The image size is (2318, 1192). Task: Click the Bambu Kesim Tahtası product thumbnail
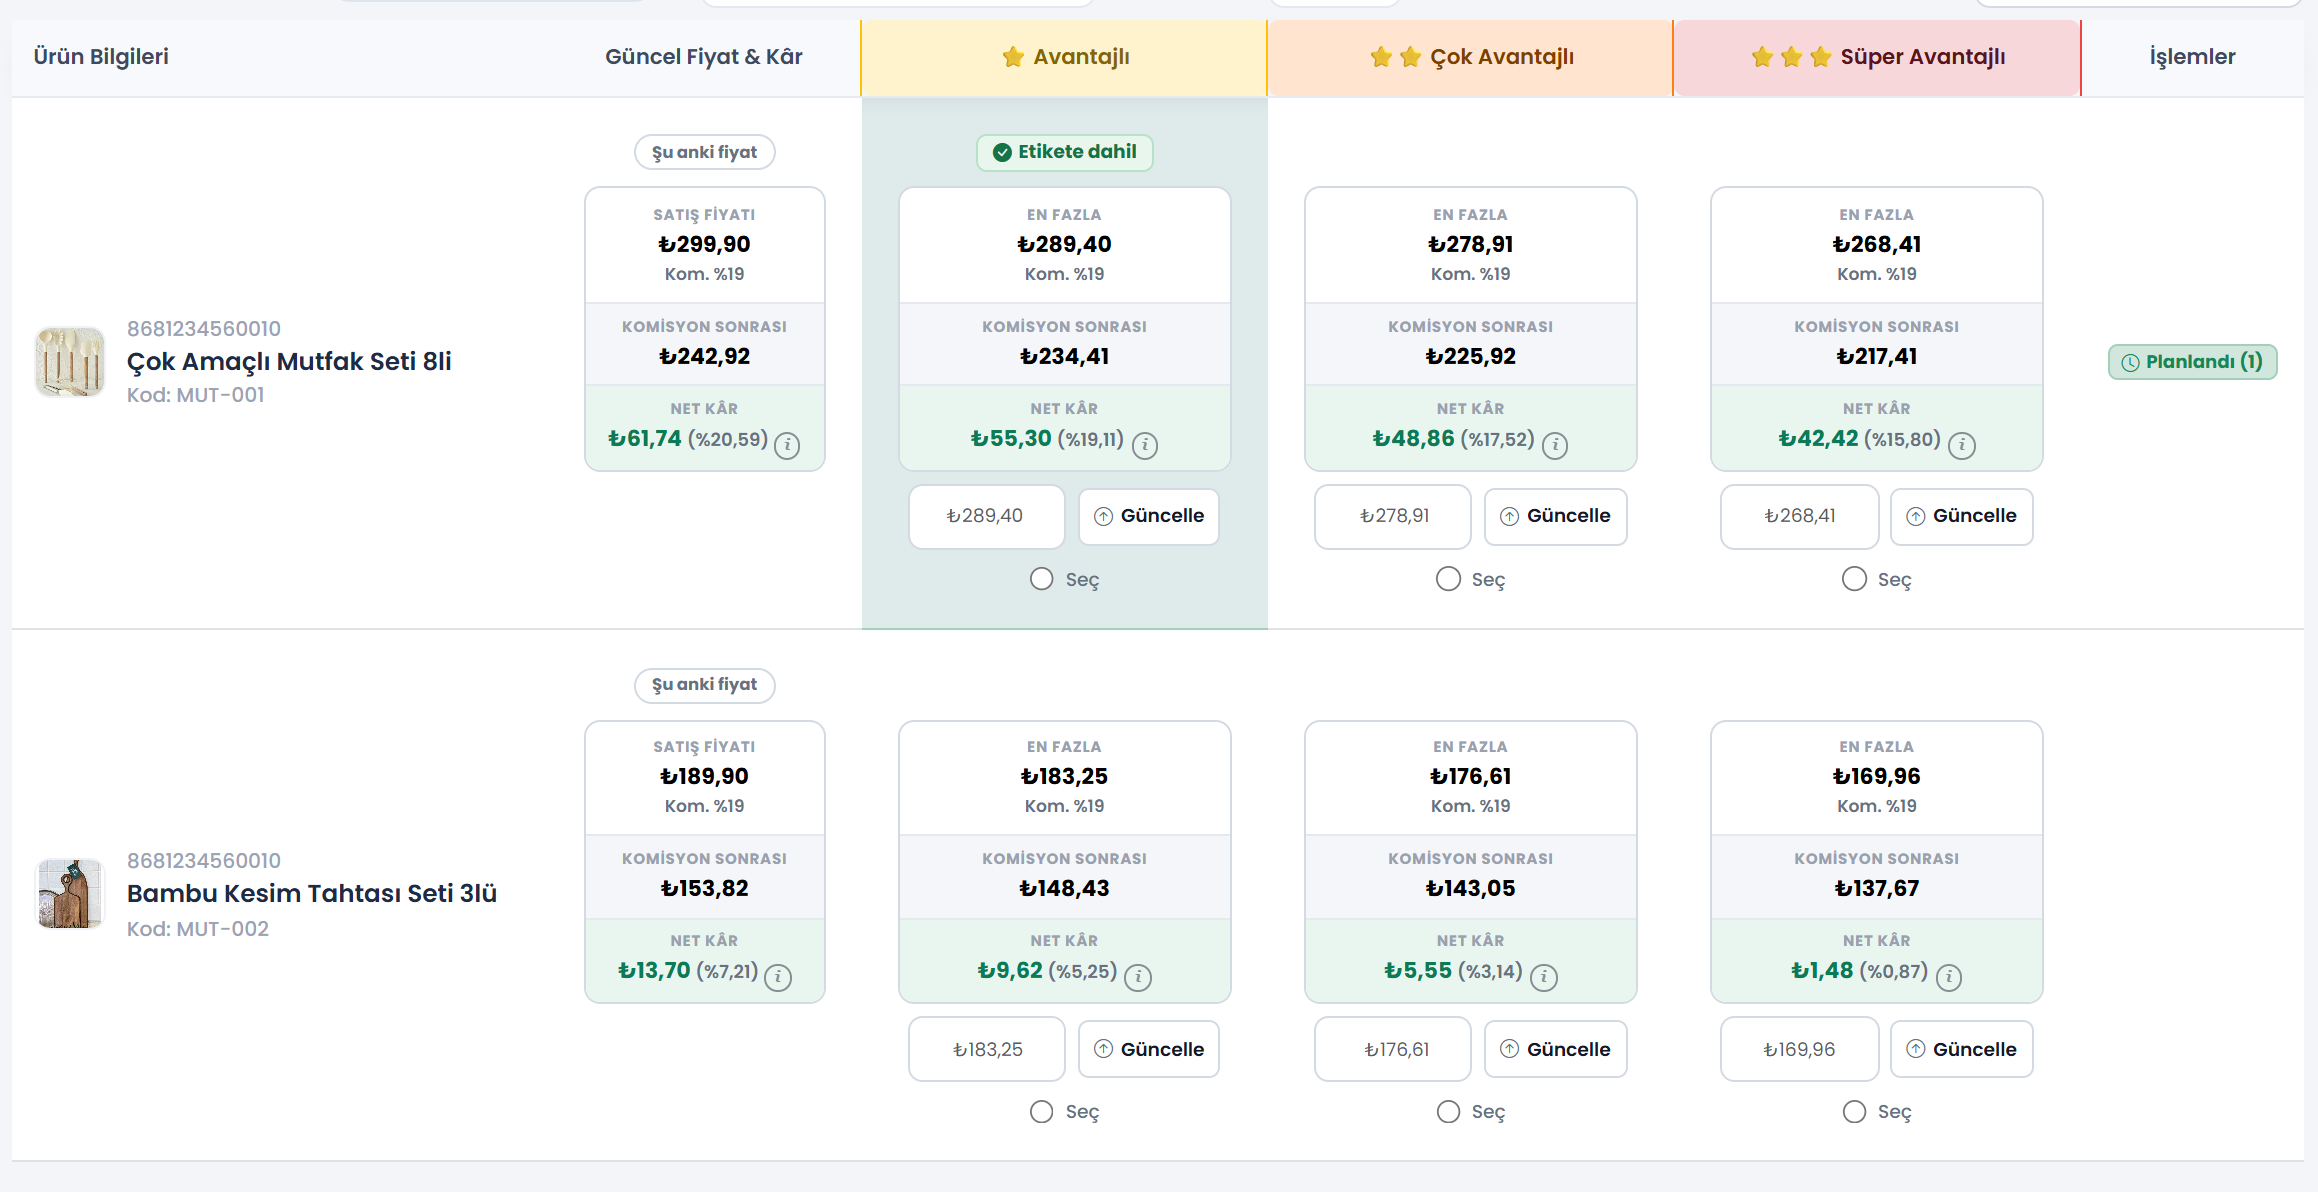(70, 893)
